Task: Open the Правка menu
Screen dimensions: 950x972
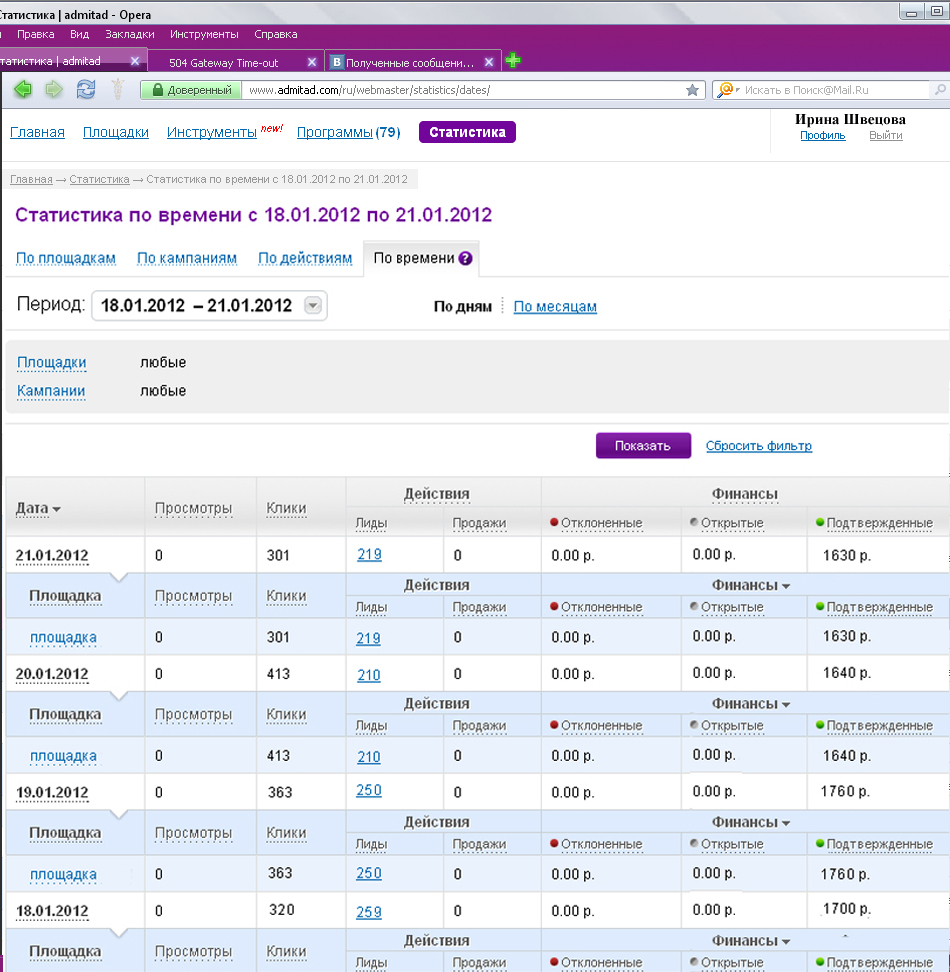Action: coord(35,34)
